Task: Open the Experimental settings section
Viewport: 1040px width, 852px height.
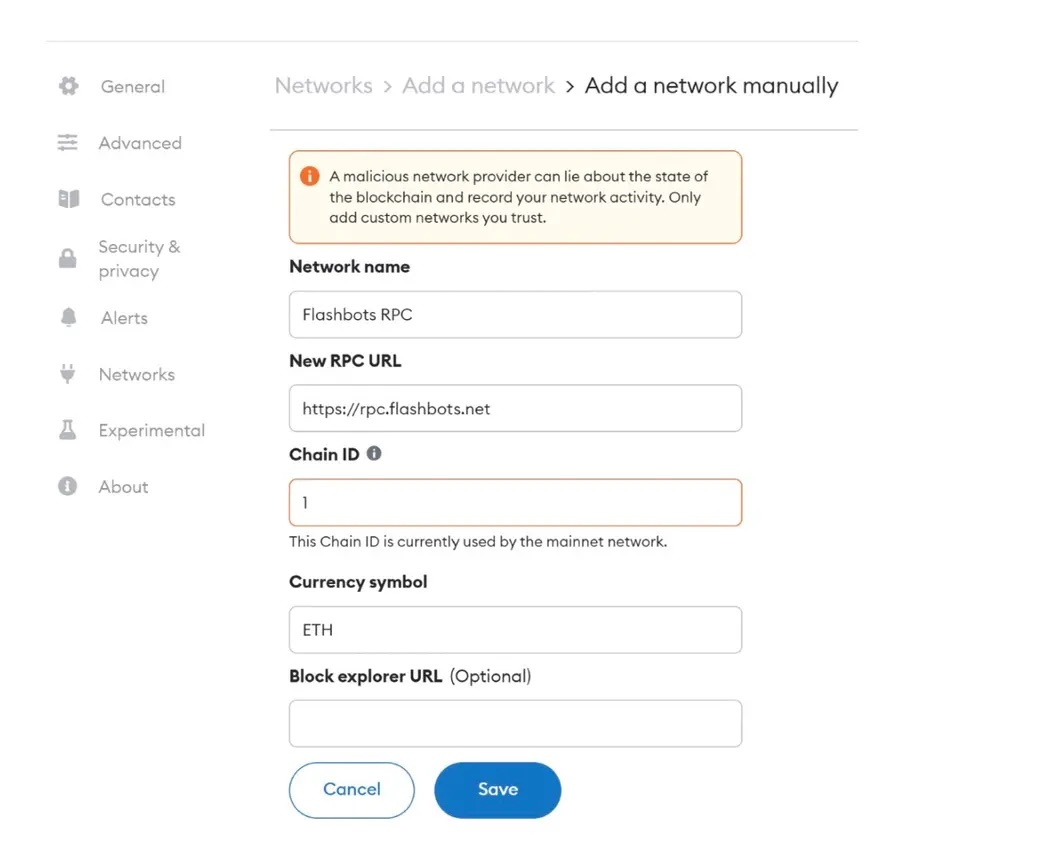Action: tap(151, 431)
